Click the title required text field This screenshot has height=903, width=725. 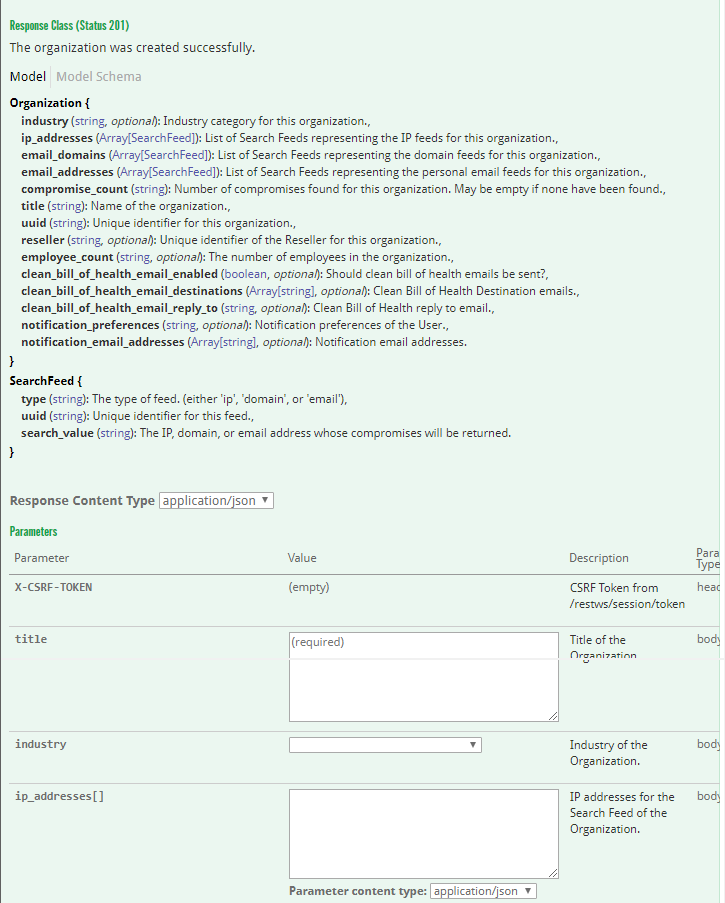point(423,643)
